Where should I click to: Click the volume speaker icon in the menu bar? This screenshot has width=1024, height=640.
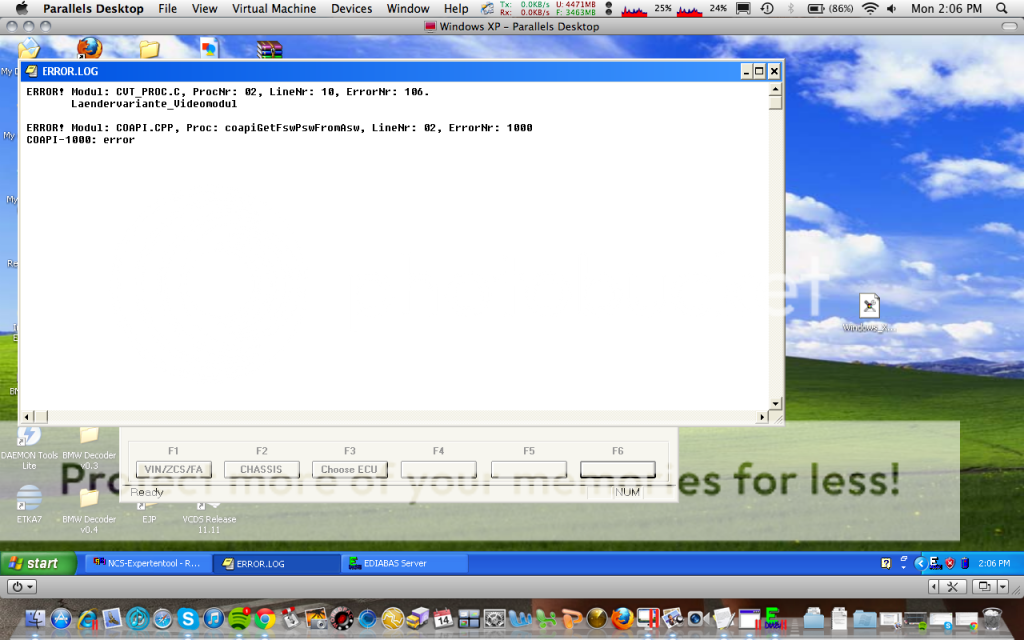point(891,9)
